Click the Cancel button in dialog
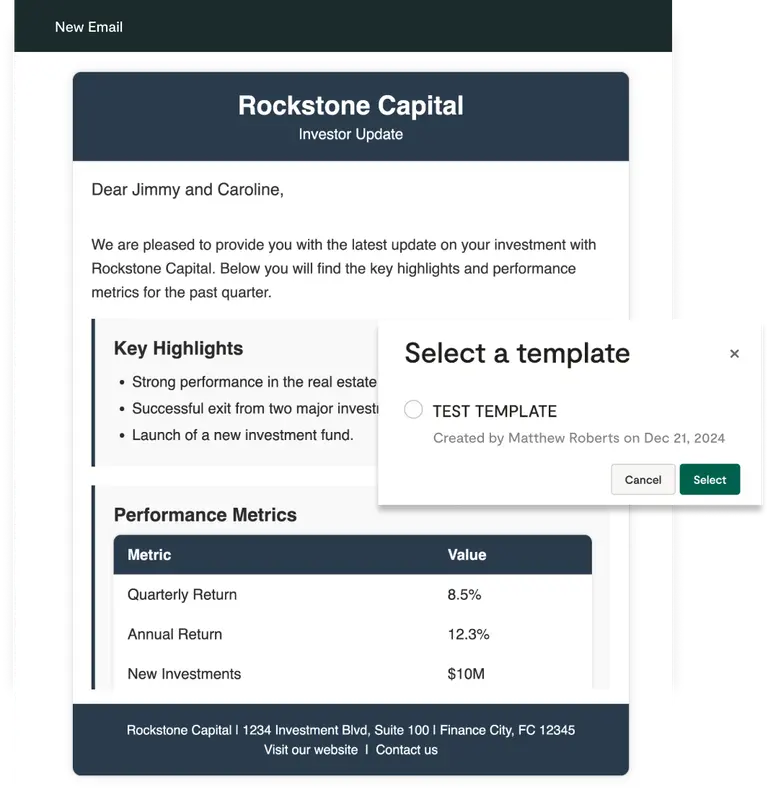768x789 pixels. click(642, 479)
